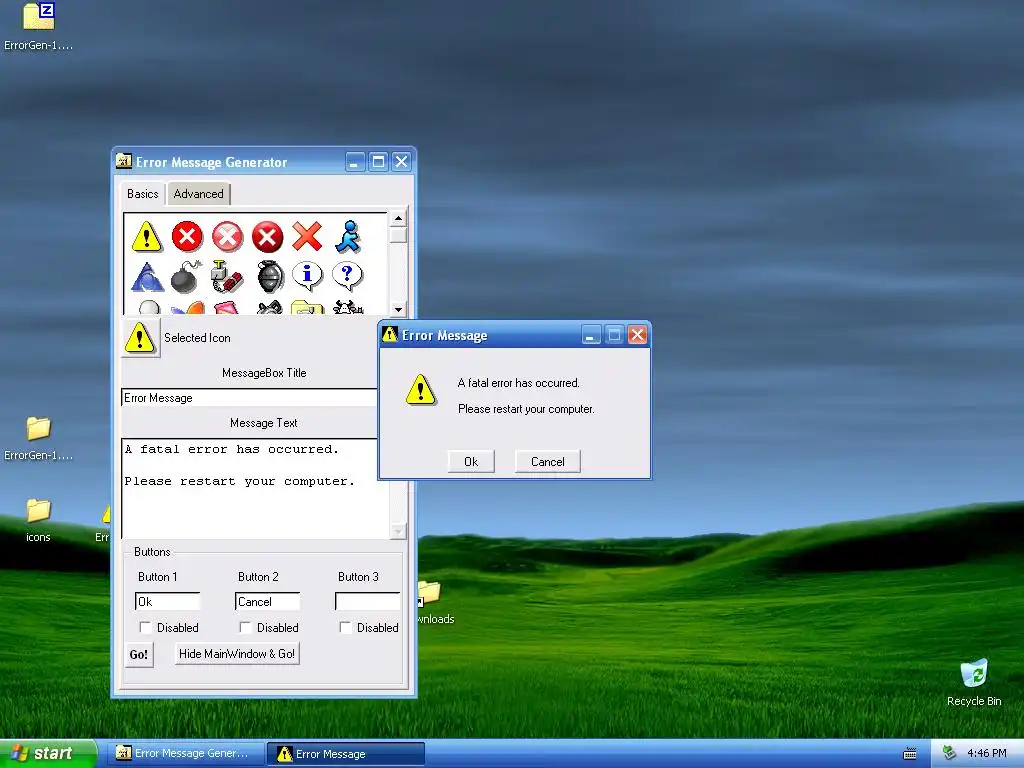
Task: Click the system tray network icon
Action: [950, 753]
